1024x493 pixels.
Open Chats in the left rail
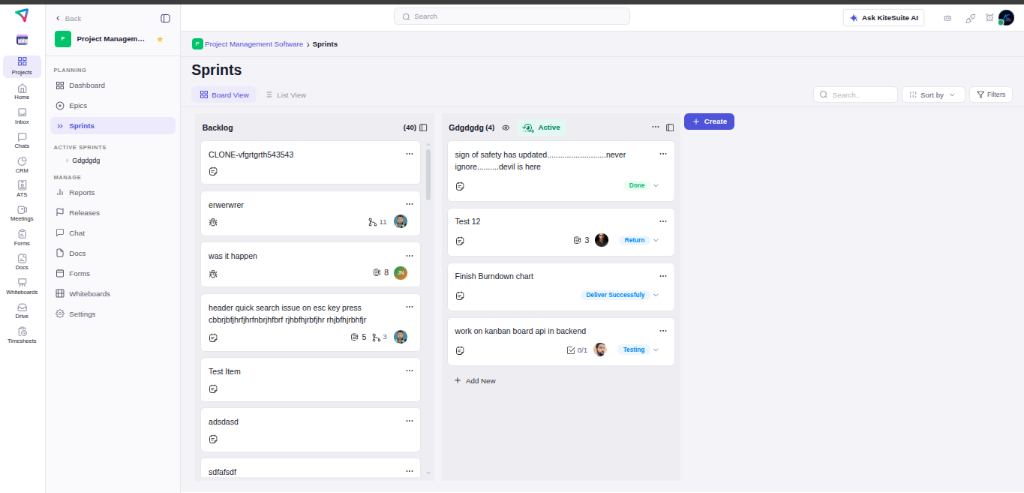click(x=22, y=140)
